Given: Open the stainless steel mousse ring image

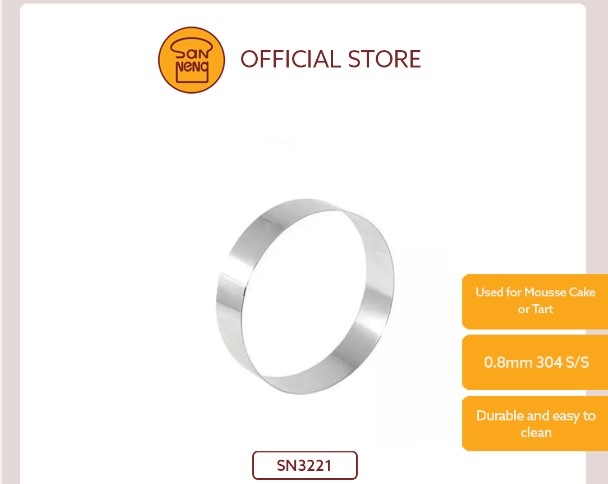Looking at the screenshot, I should [x=305, y=296].
